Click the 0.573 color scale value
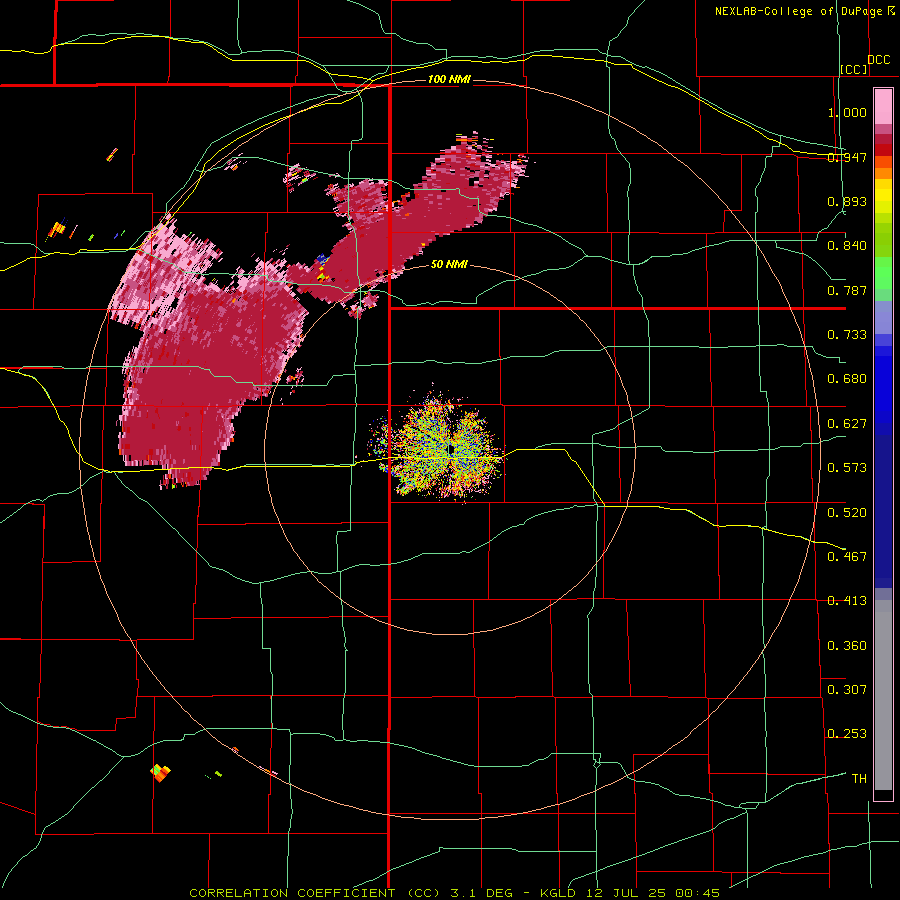 click(x=847, y=468)
